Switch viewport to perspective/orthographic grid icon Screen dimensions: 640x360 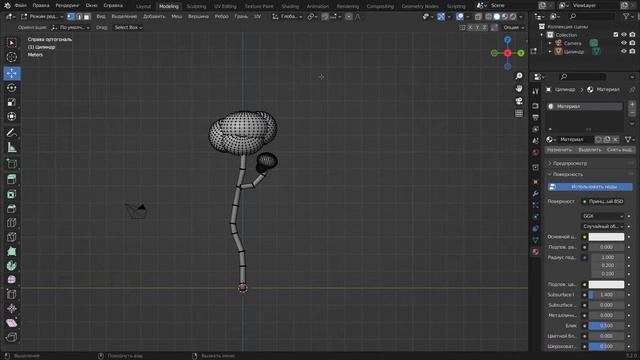point(519,113)
